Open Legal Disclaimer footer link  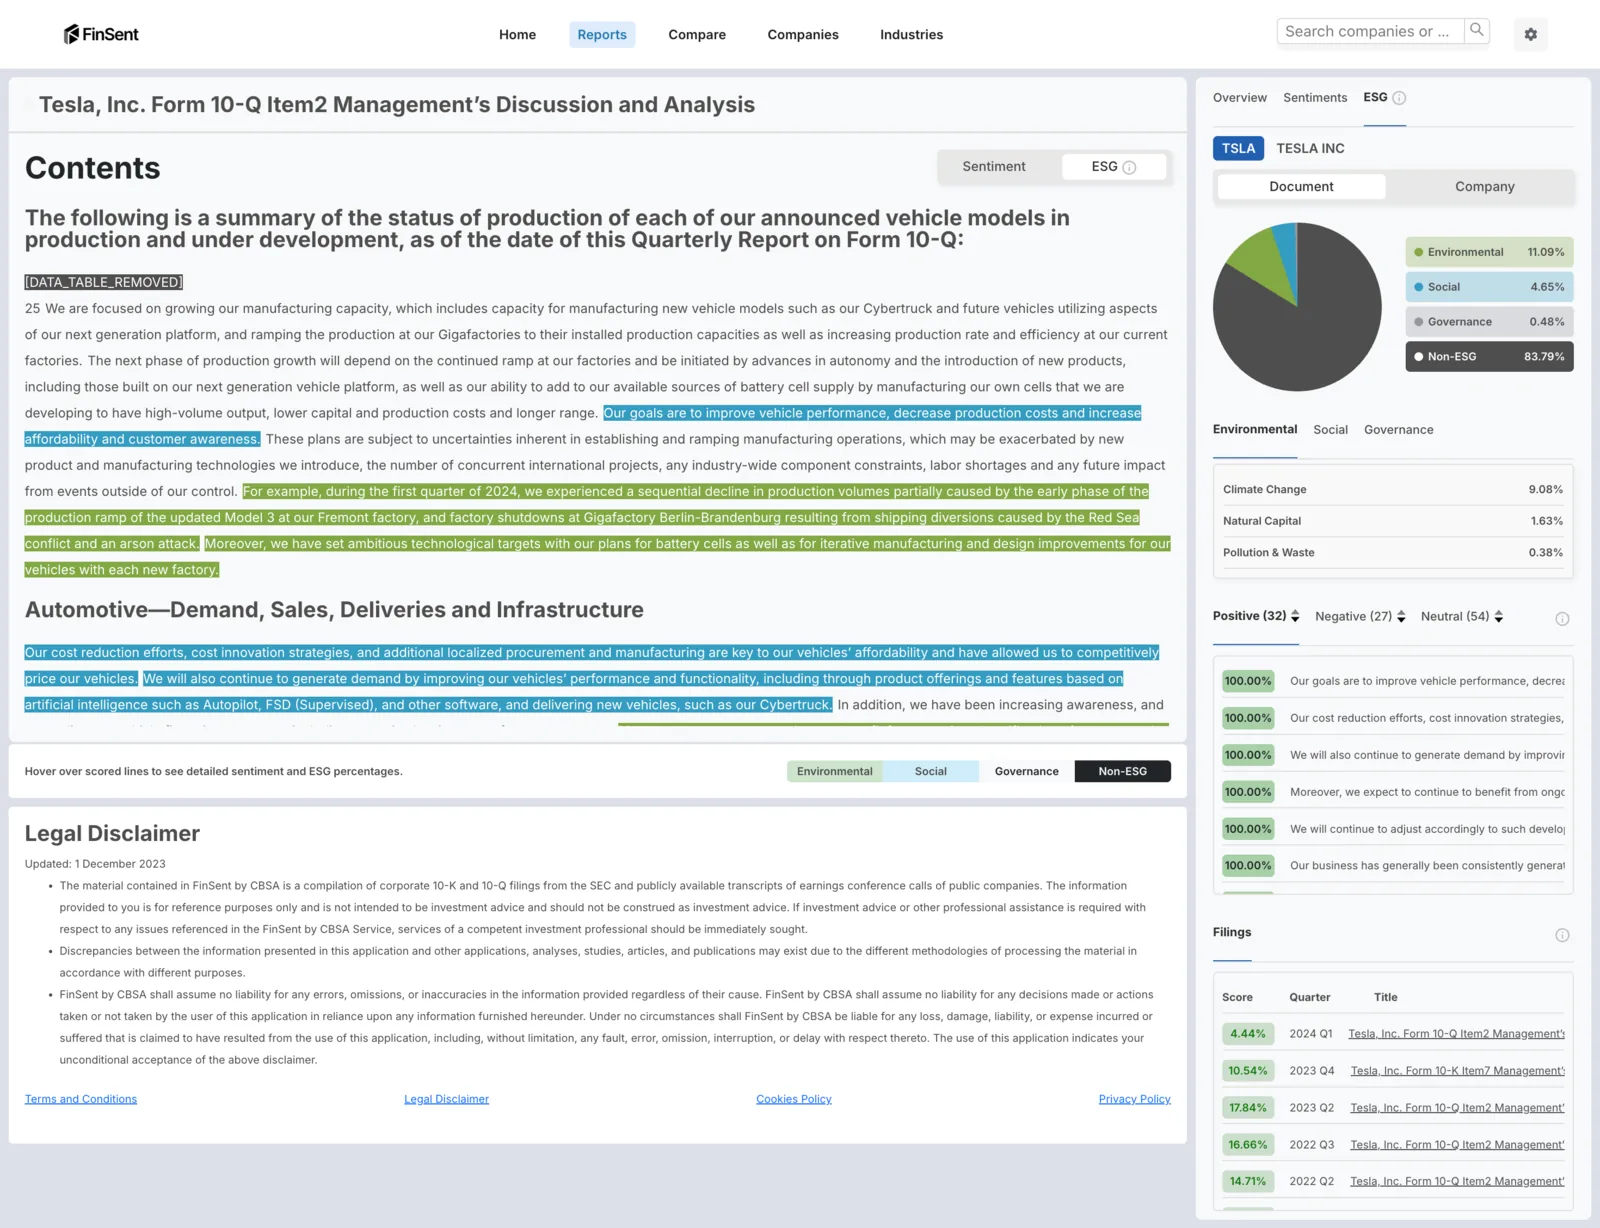[x=446, y=1099]
